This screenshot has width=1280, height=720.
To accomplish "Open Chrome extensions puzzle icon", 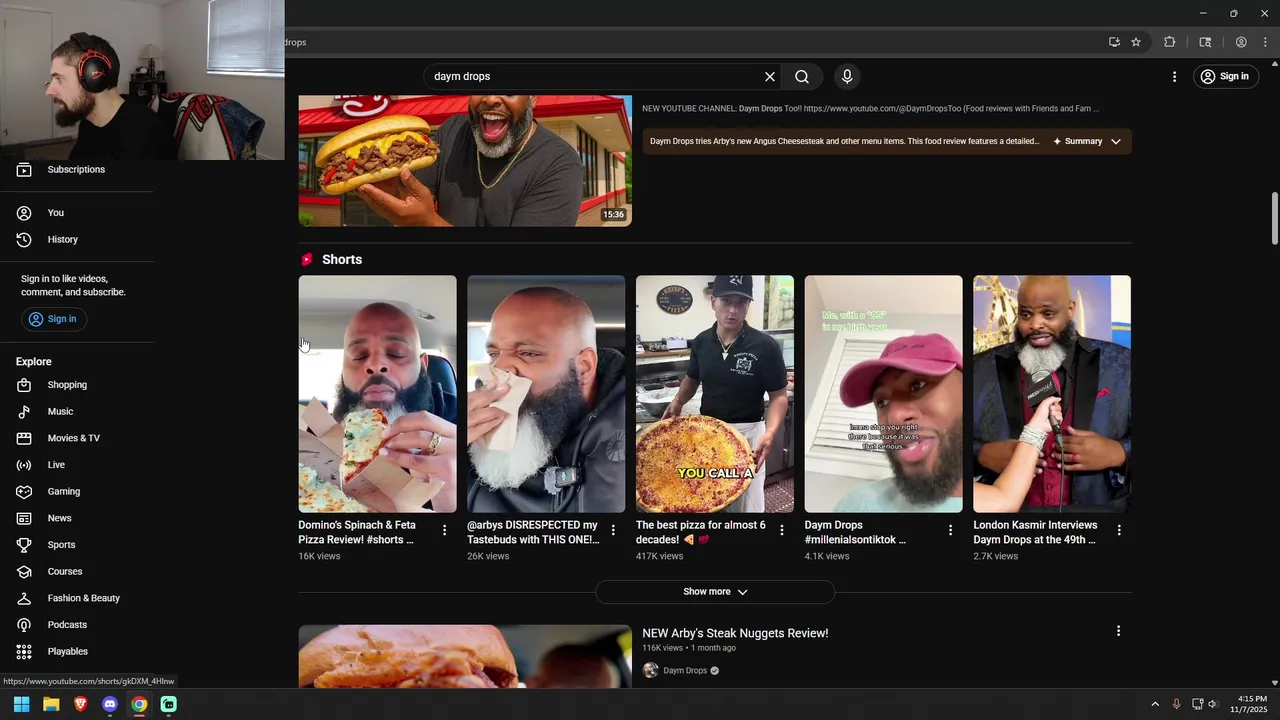I will tap(1169, 42).
